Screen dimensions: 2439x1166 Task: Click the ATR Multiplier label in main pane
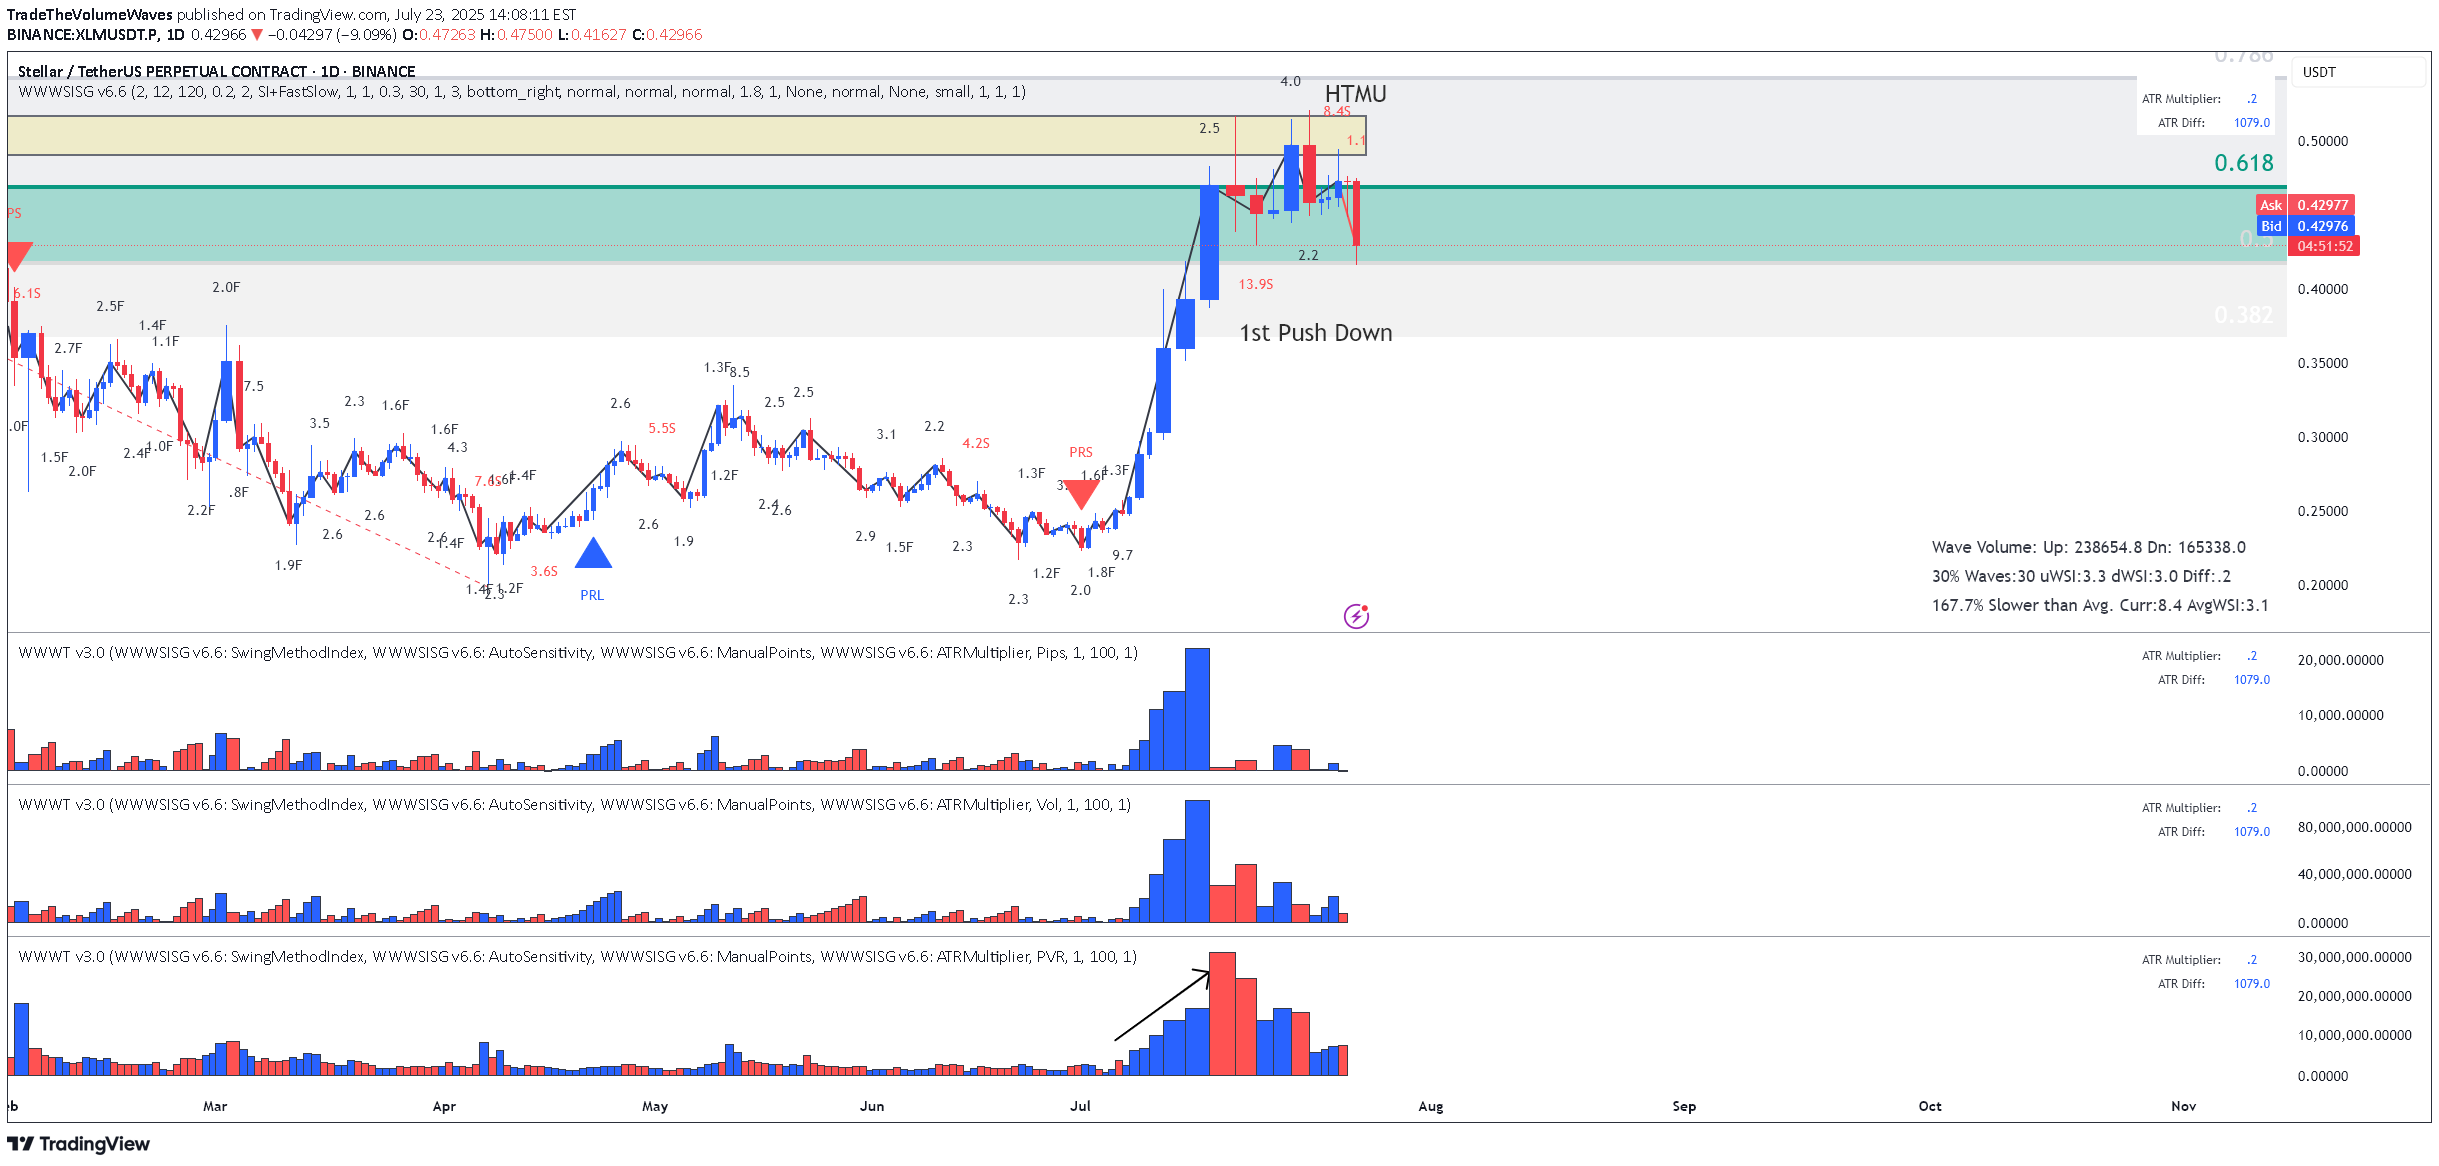(x=2180, y=99)
